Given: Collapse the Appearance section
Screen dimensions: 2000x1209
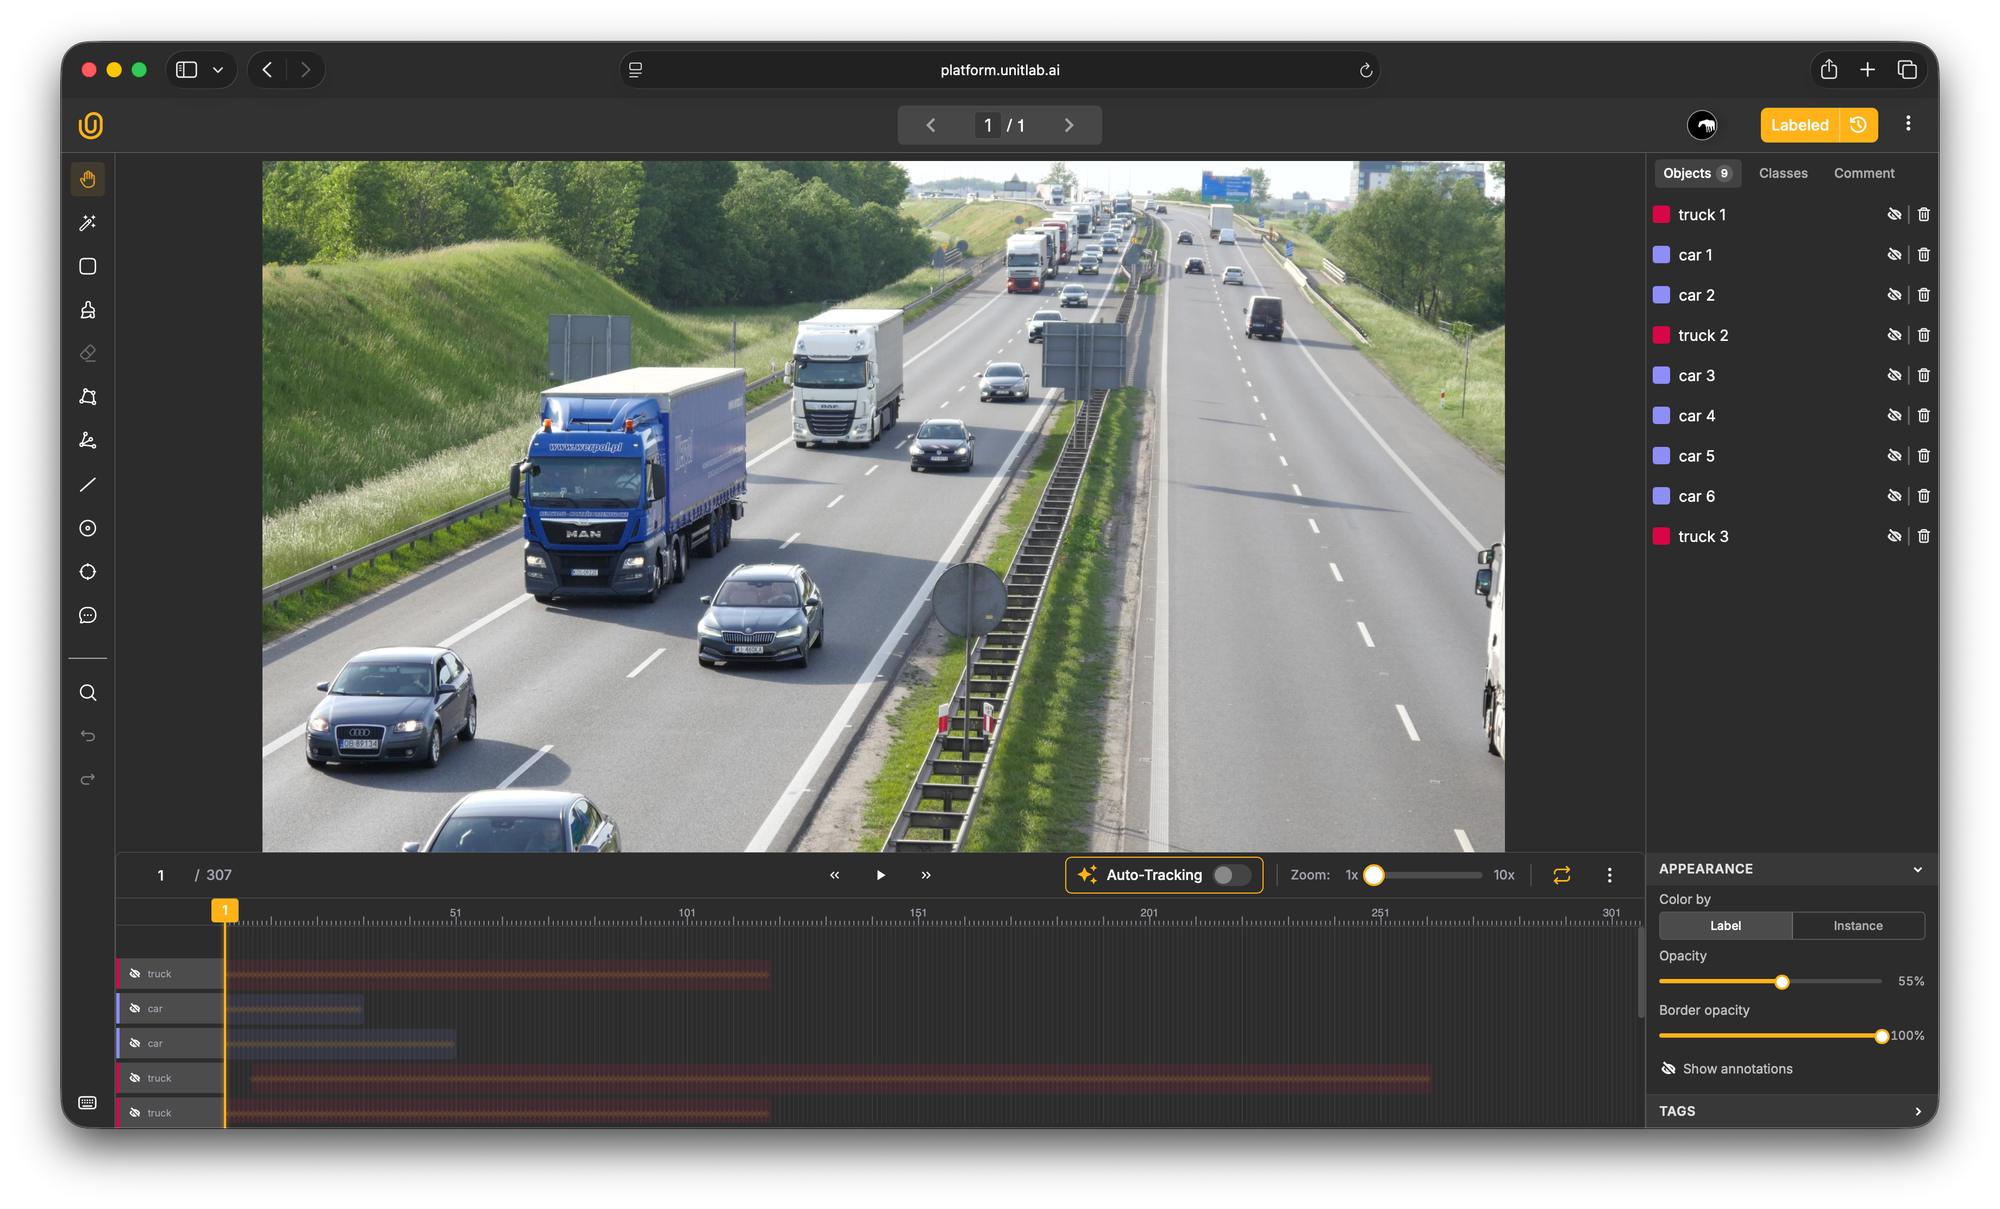Looking at the screenshot, I should 1917,869.
